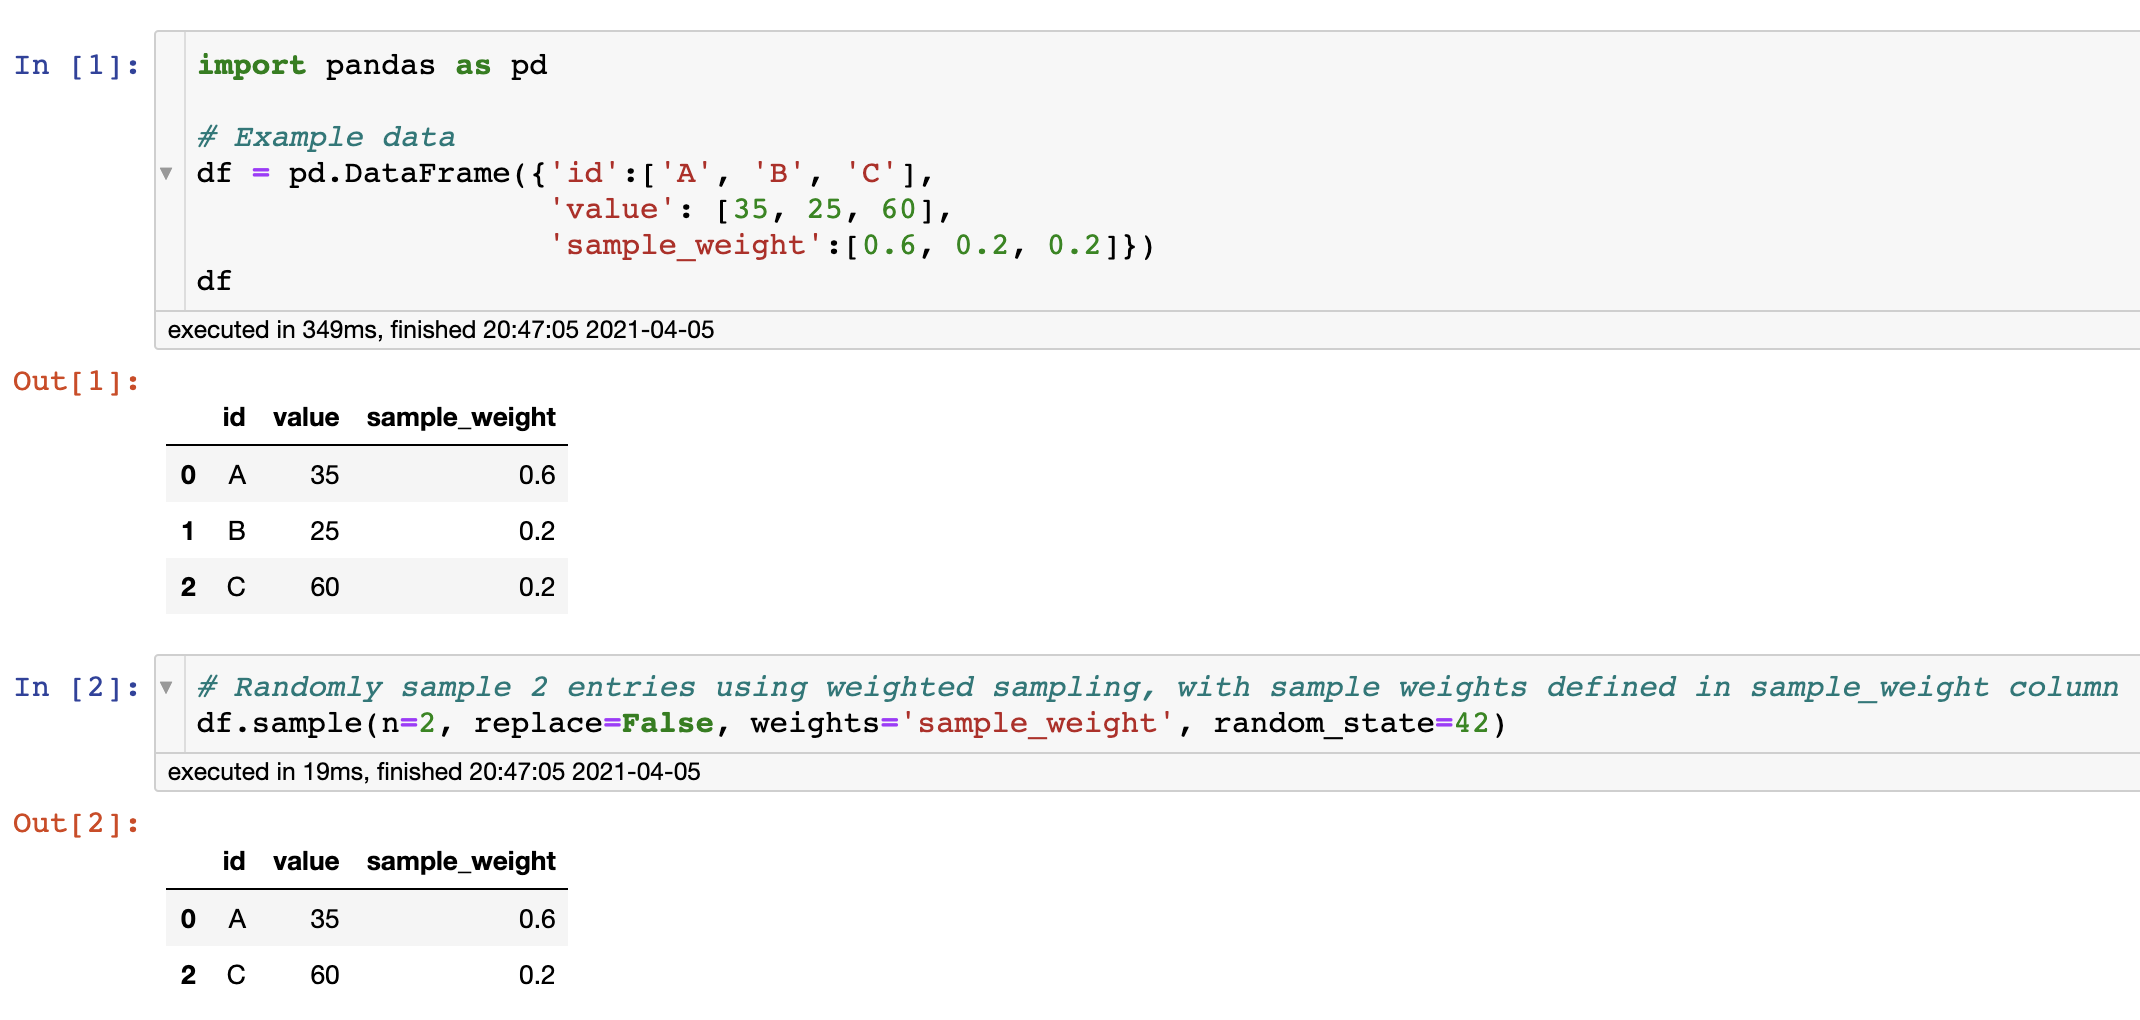
Task: Click the 'executed in 19ms' timing label
Action: (x=433, y=772)
